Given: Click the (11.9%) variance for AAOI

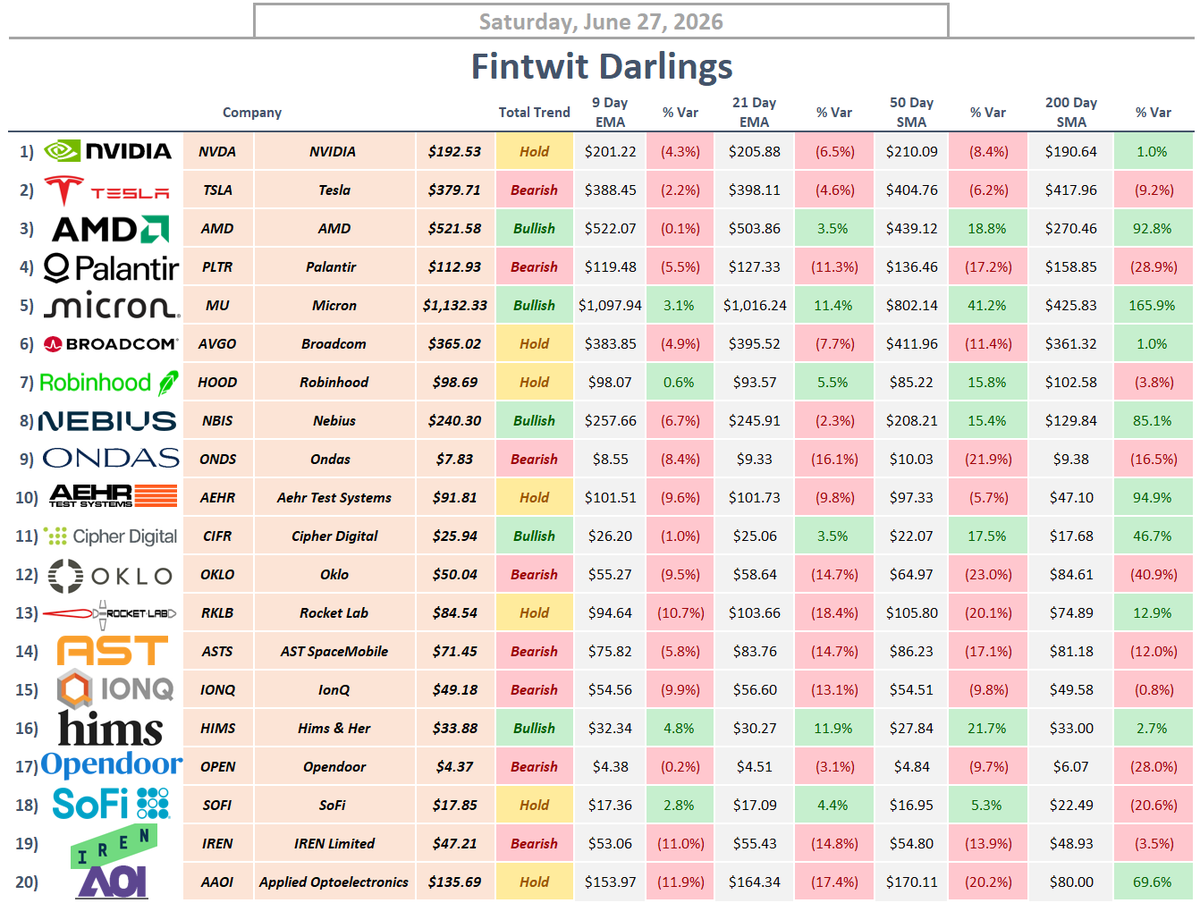Looking at the screenshot, I should pos(680,882).
